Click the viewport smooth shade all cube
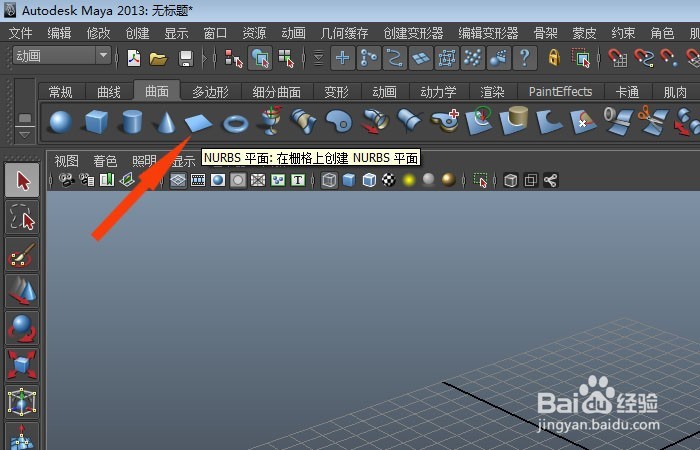700x450 pixels. (349, 180)
